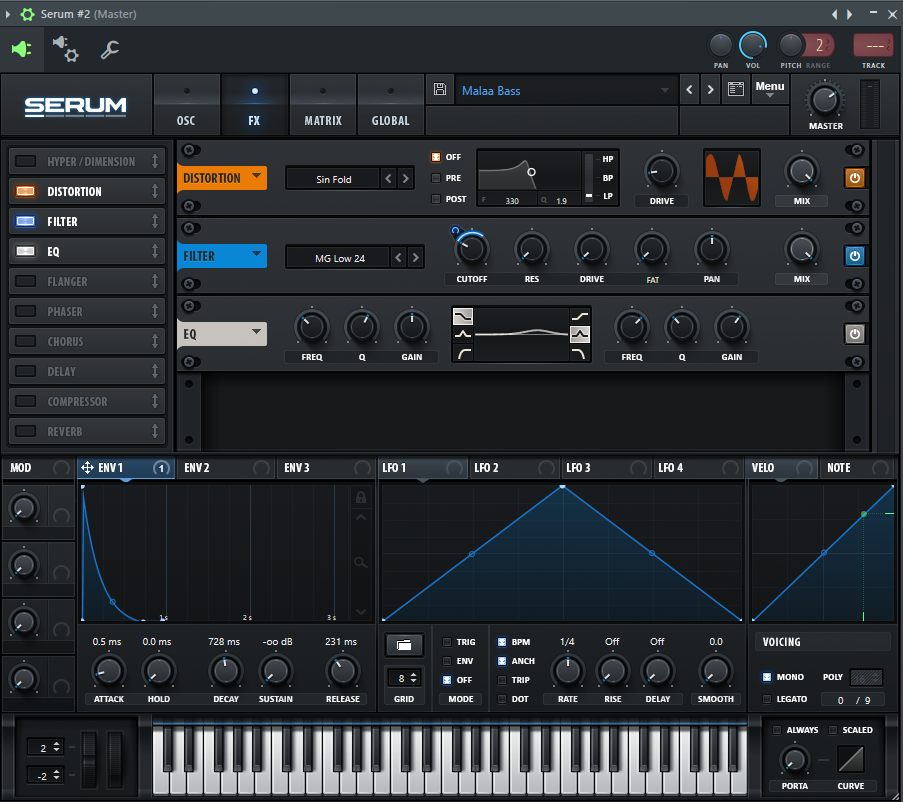Open the wrench settings icon
903x802 pixels.
(x=109, y=50)
